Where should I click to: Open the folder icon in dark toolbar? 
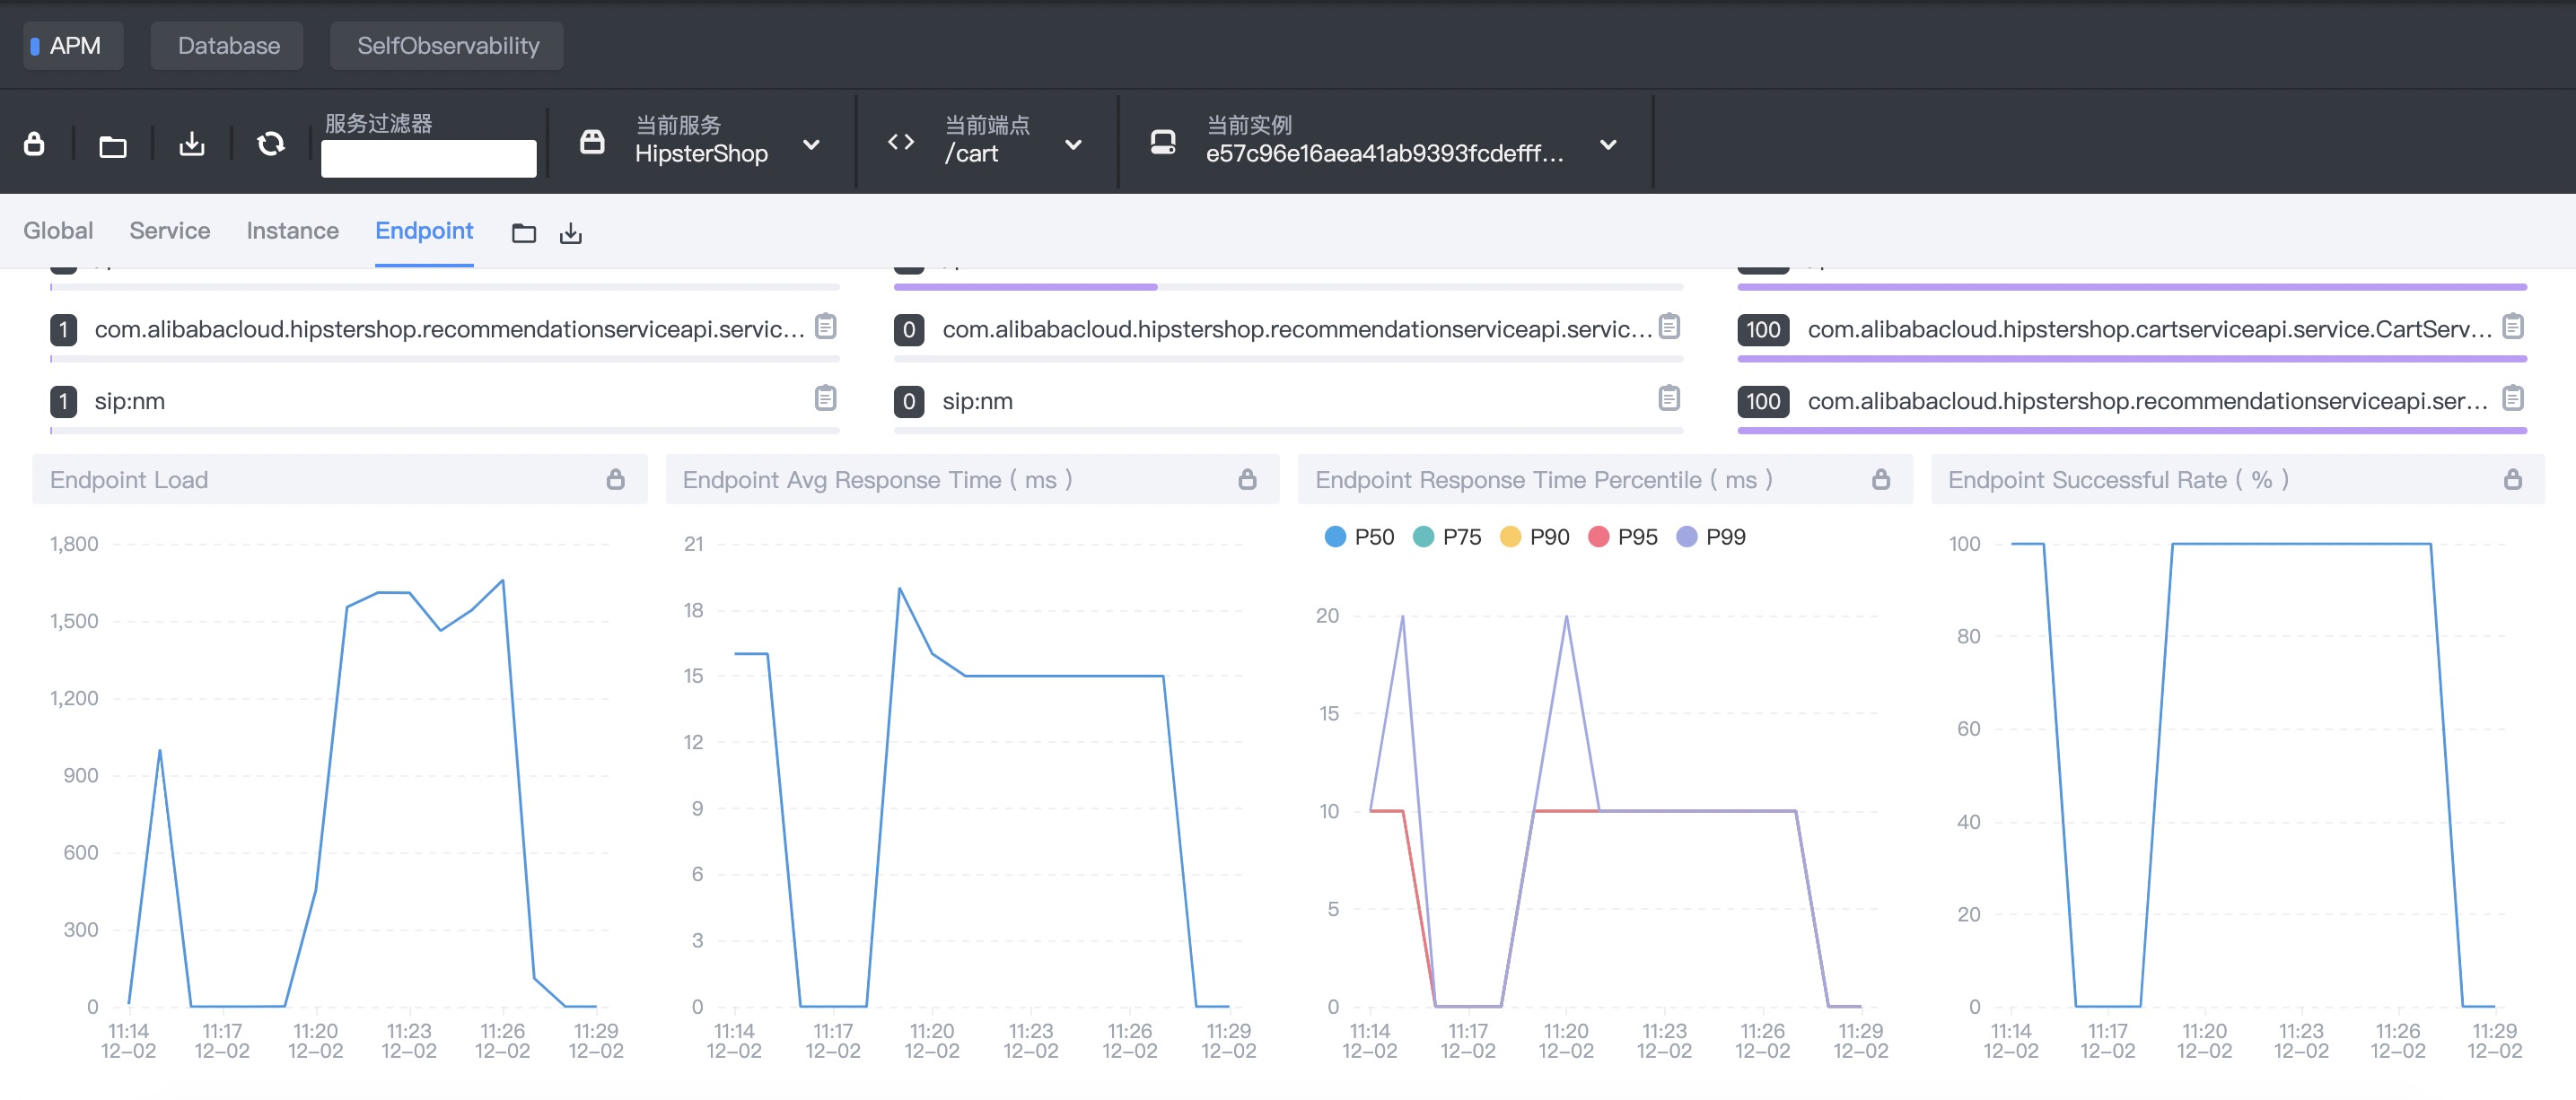tap(113, 146)
